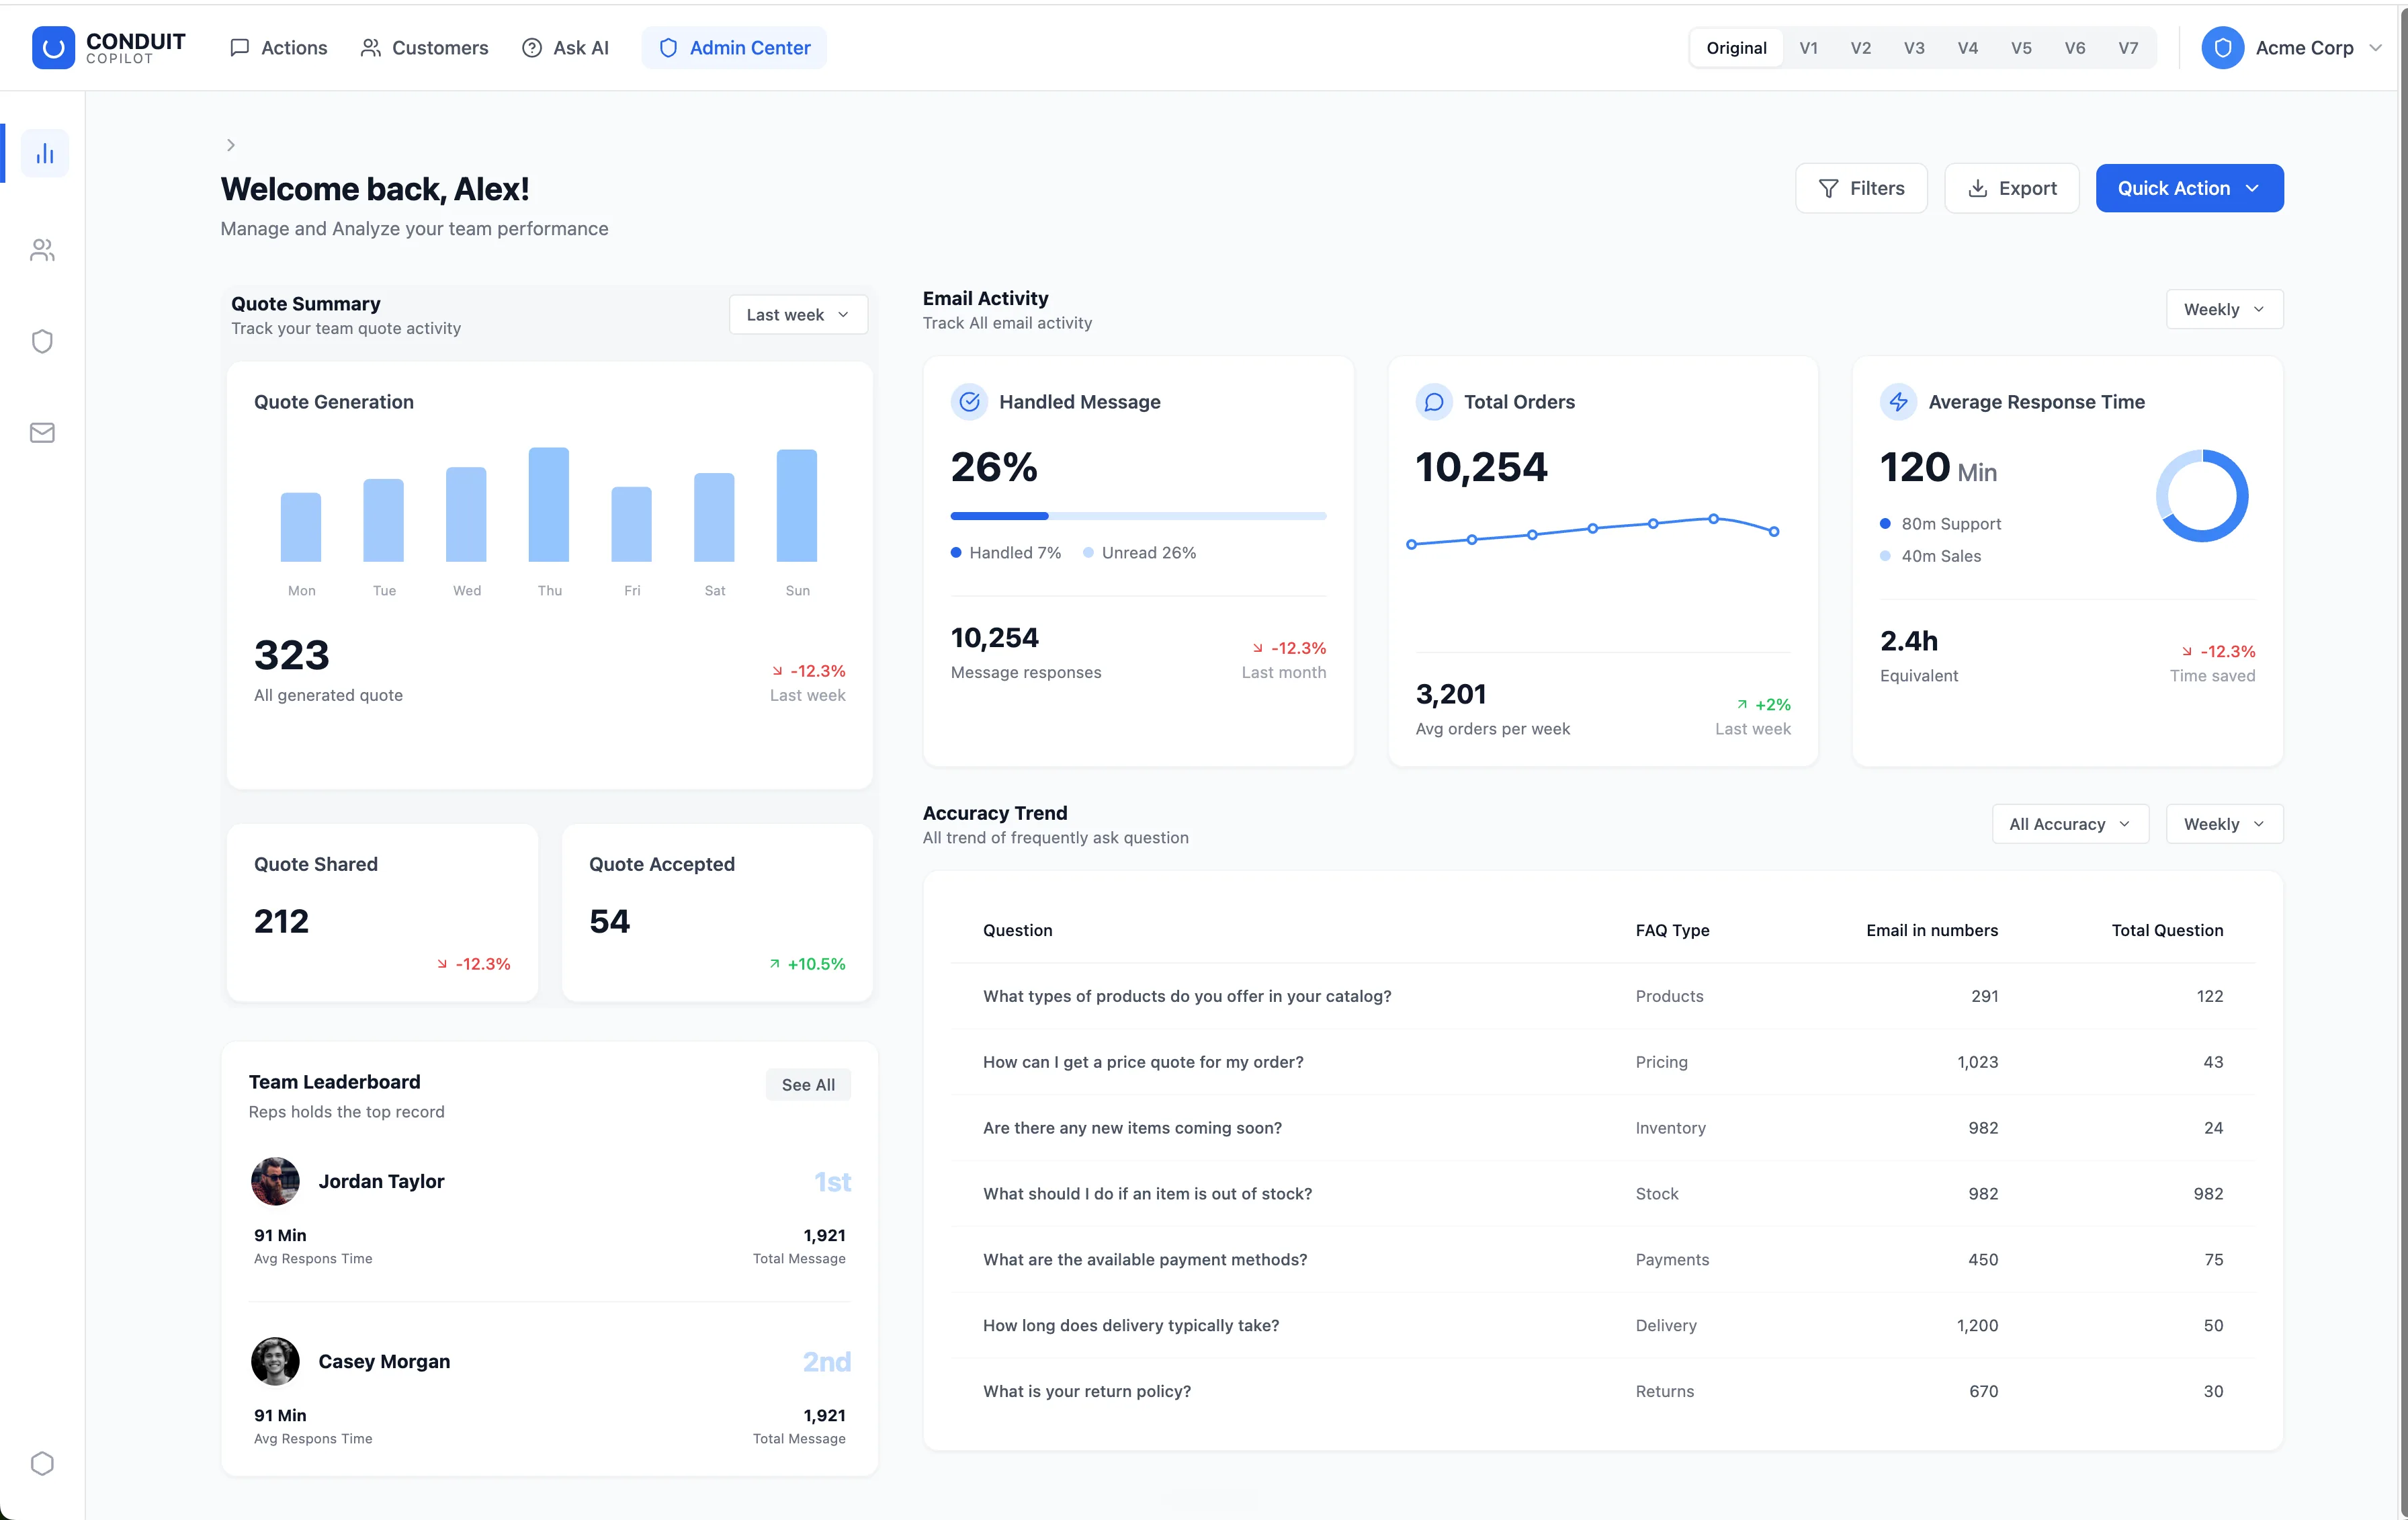Switch to the V2 version tab
The image size is (2408, 1520).
pyautogui.click(x=1860, y=47)
